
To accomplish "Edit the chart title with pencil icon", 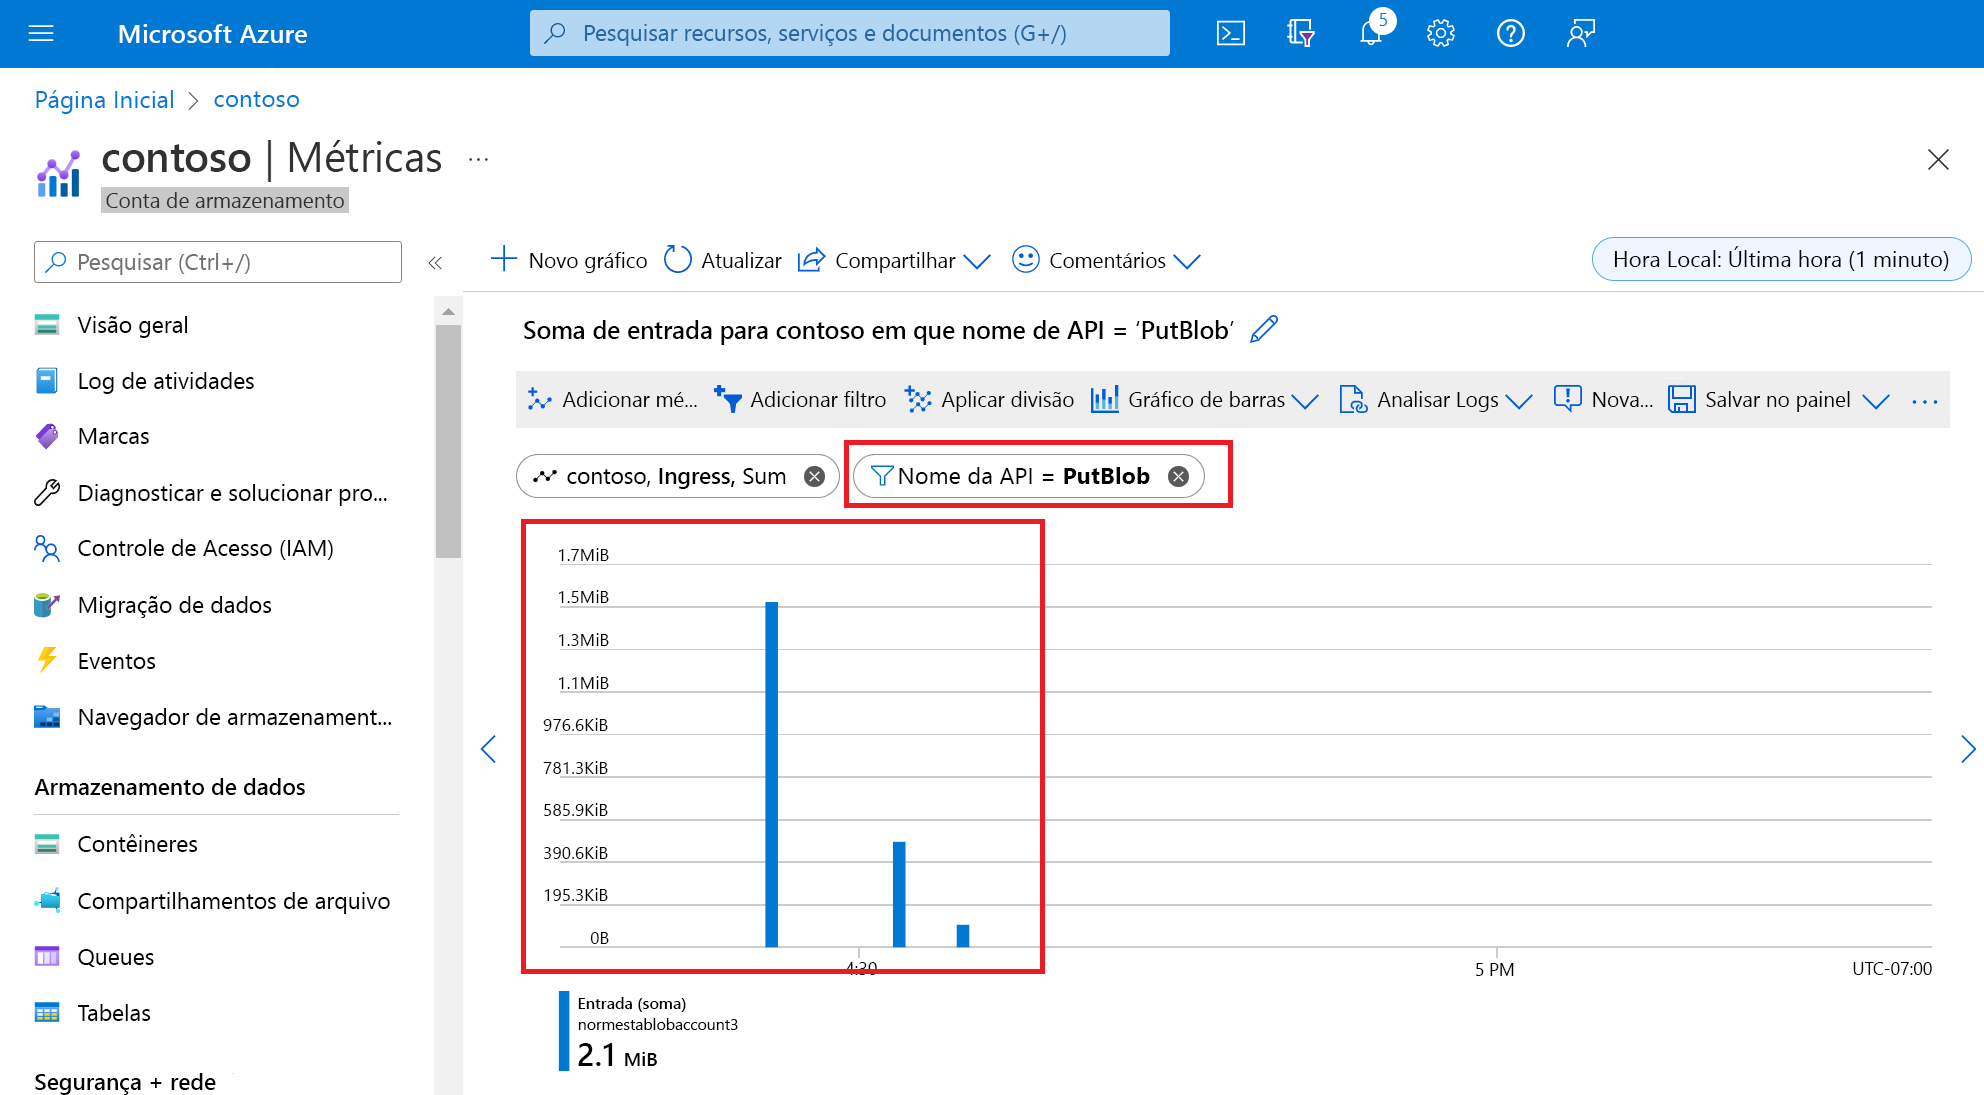I will [1264, 329].
